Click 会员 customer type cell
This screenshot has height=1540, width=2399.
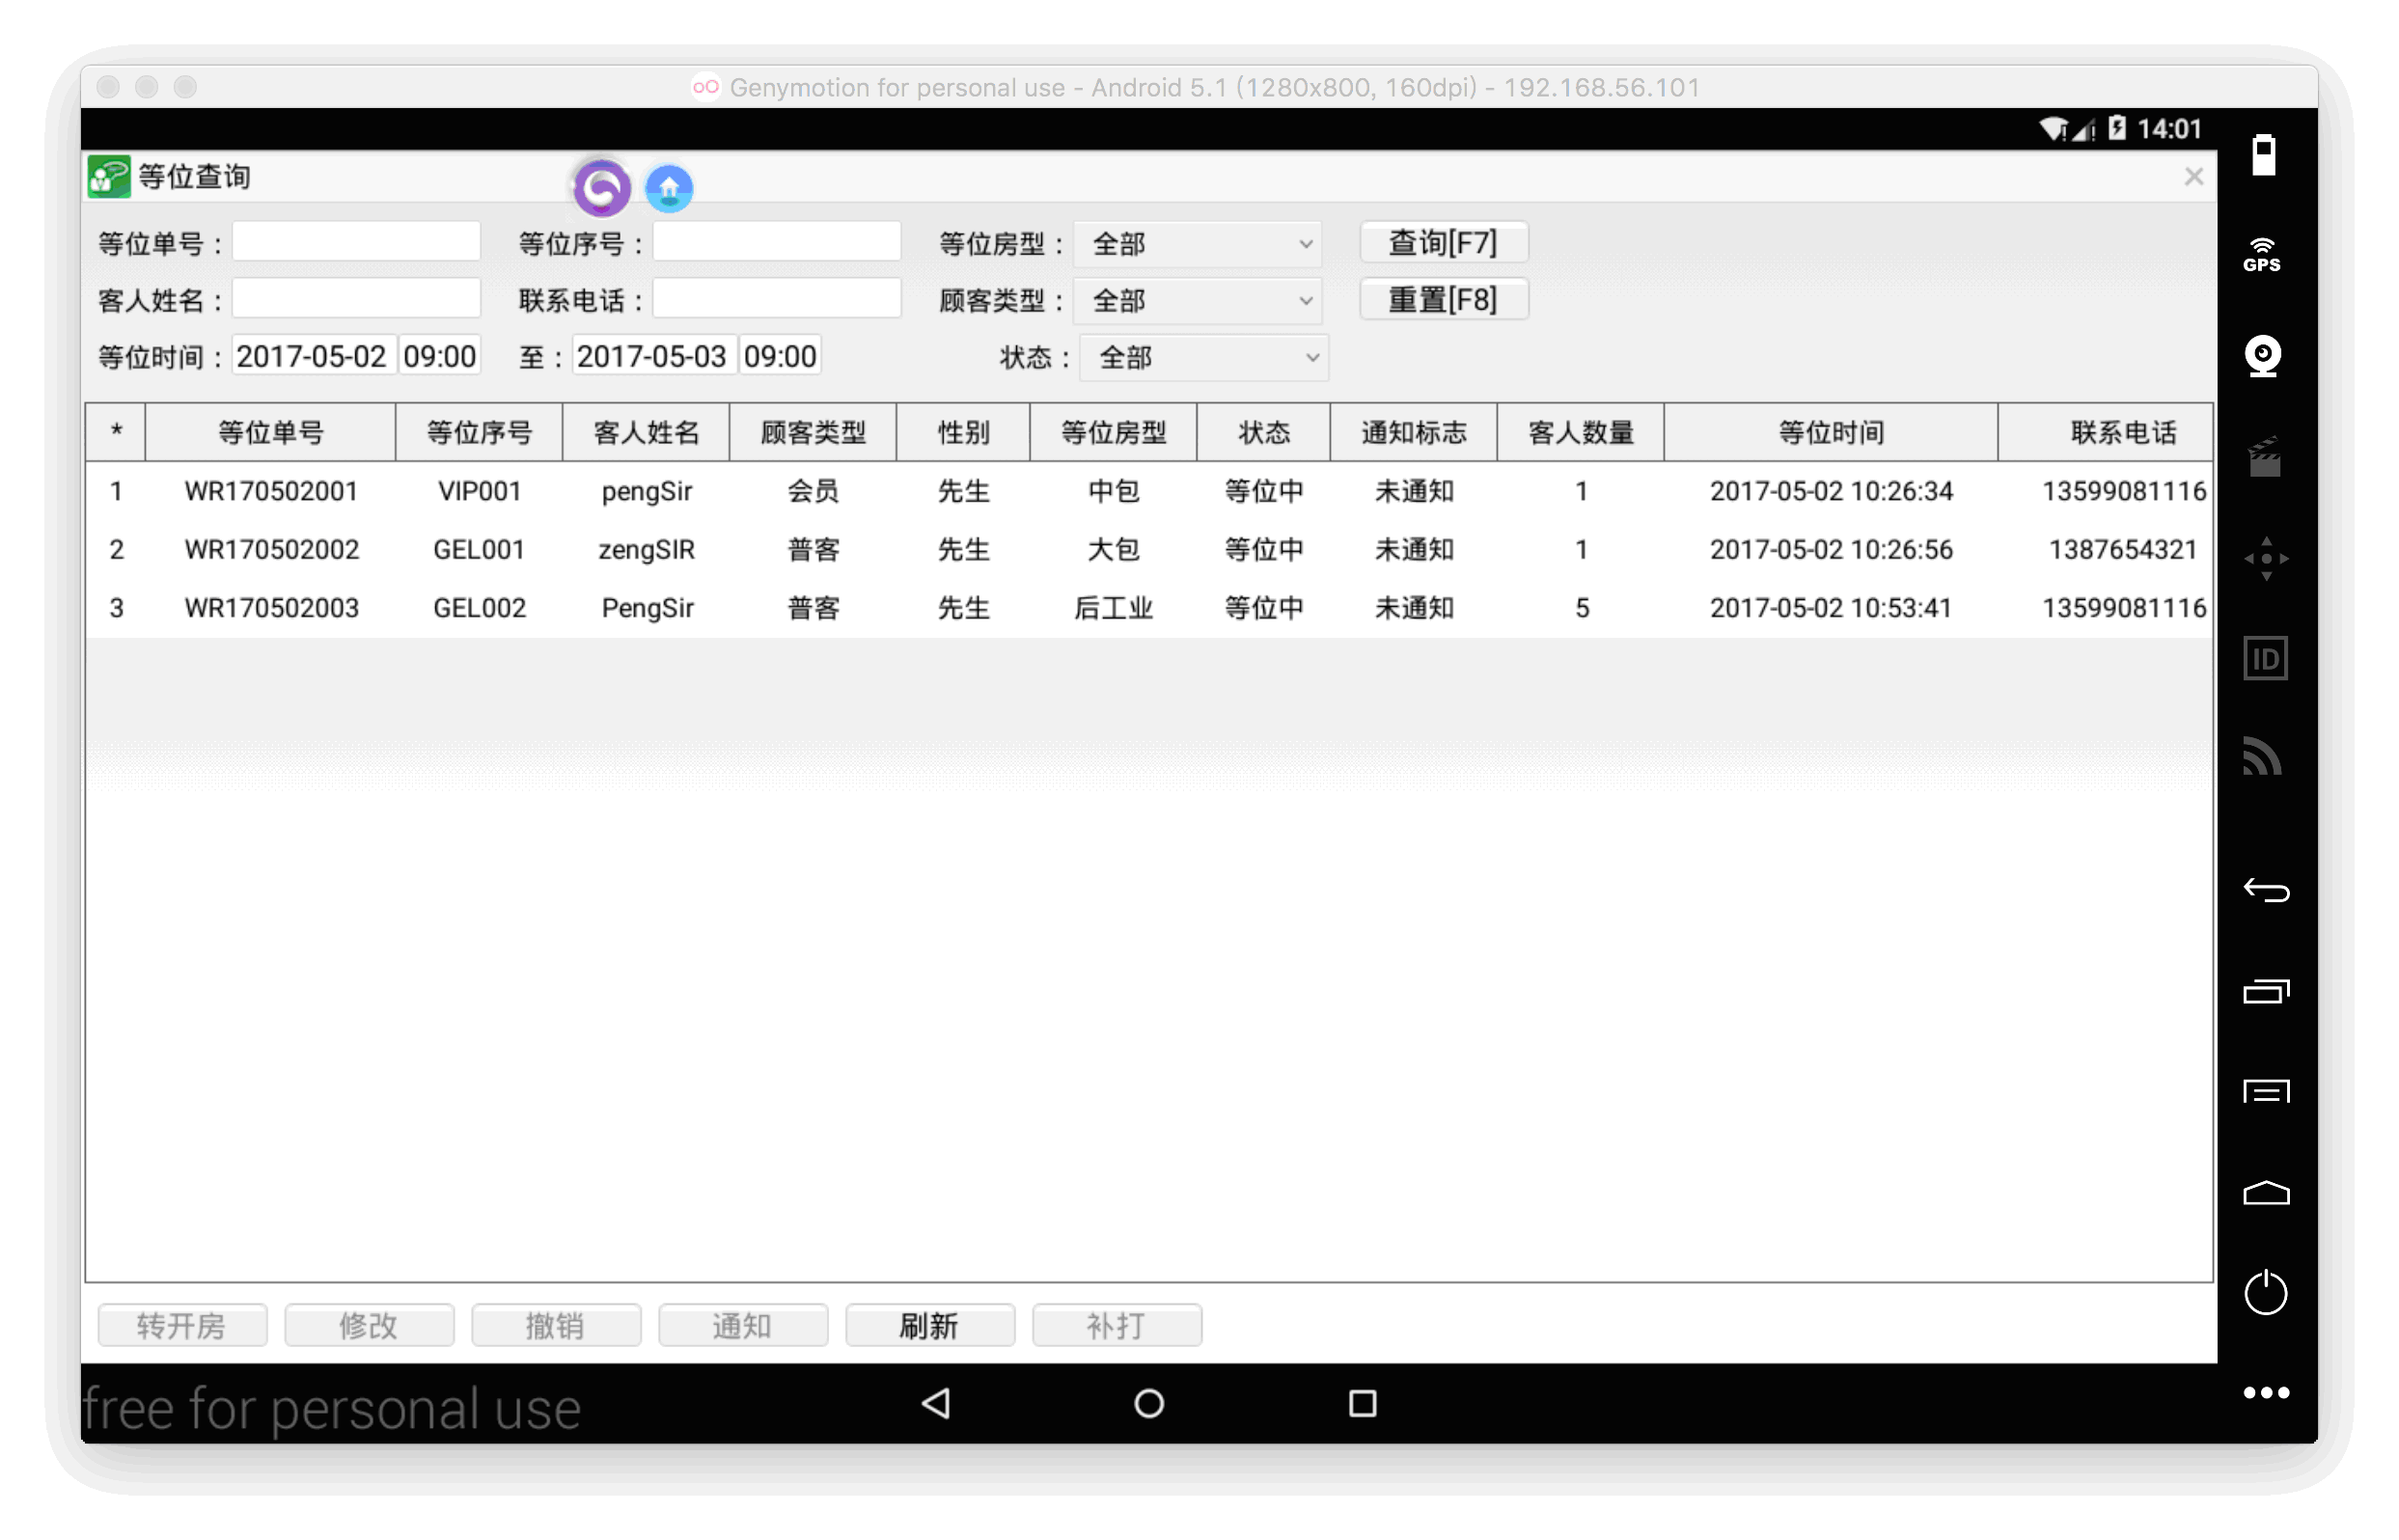[x=814, y=491]
